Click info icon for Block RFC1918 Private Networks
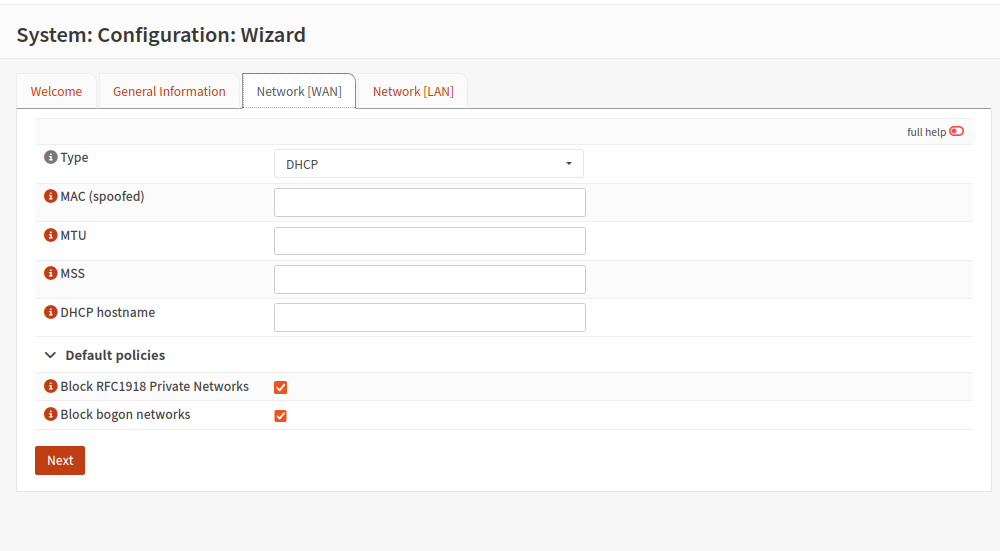Viewport: 1000px width, 551px height. coord(51,387)
